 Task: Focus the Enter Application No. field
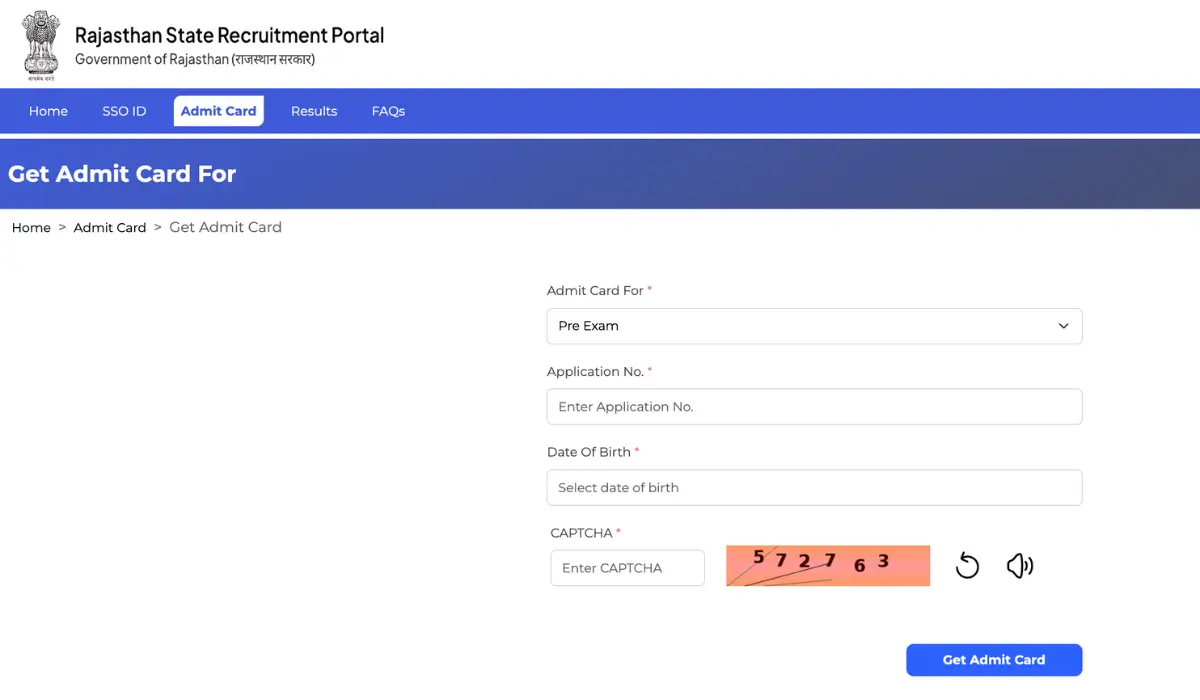tap(814, 407)
